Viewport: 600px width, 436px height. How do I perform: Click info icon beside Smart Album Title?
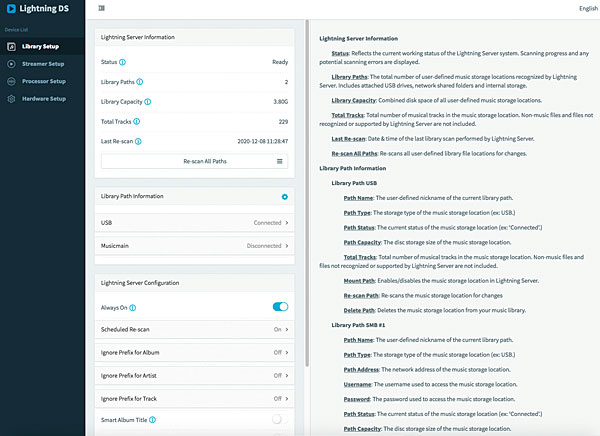[152, 420]
